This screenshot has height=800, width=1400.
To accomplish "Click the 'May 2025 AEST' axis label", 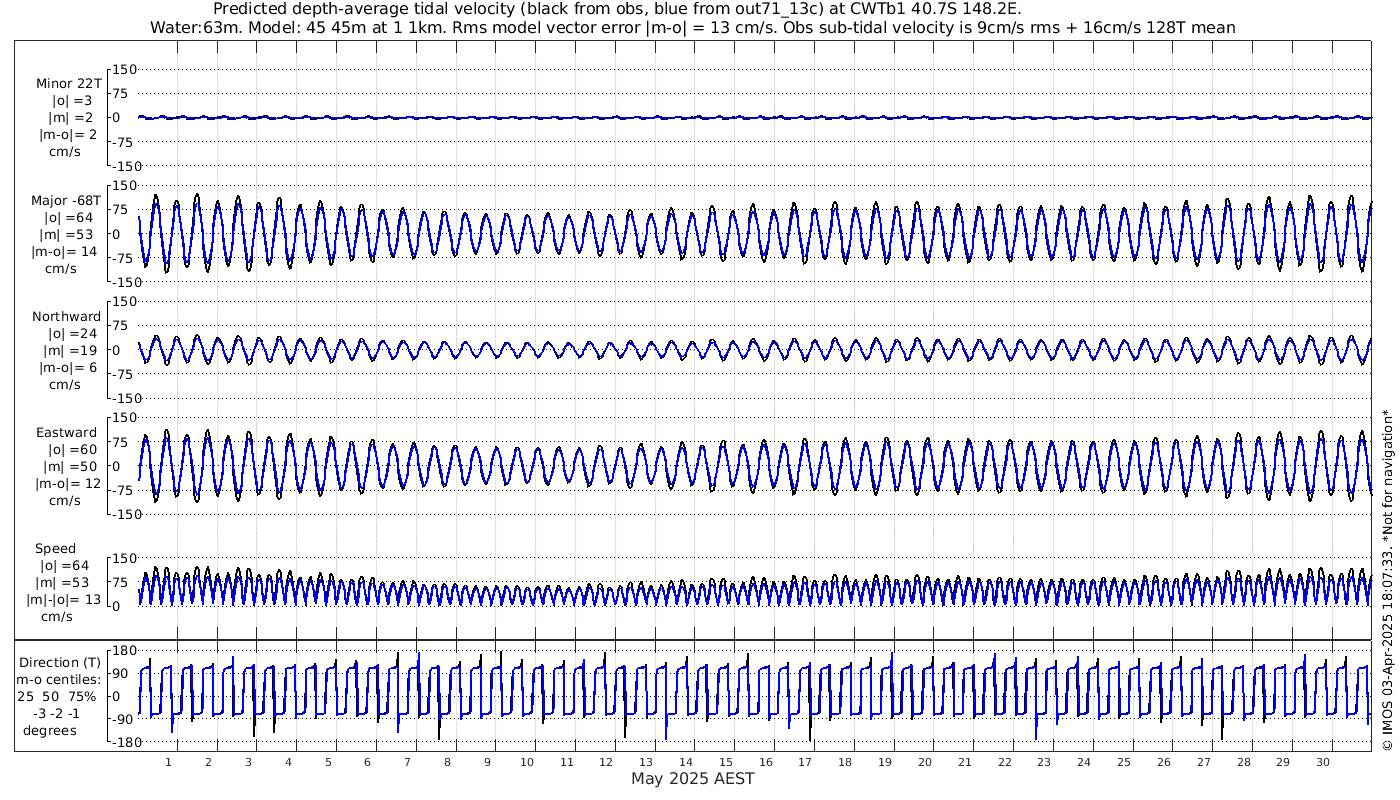I will pyautogui.click(x=692, y=778).
